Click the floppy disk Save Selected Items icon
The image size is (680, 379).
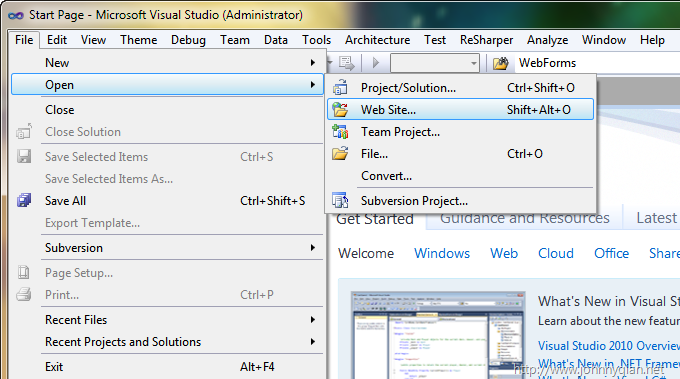[24, 157]
